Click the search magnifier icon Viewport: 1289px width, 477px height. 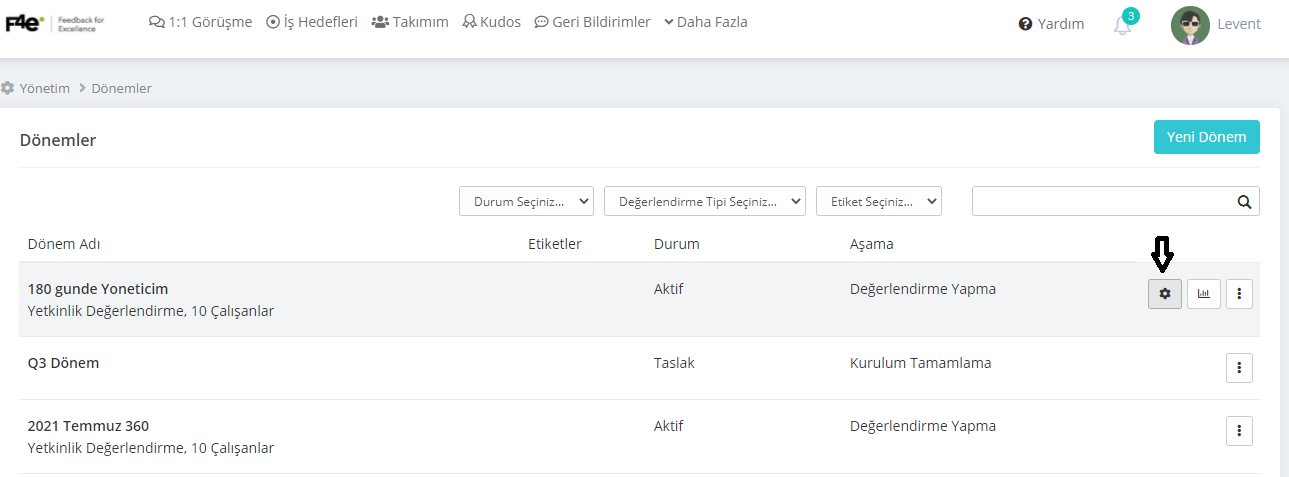pyautogui.click(x=1244, y=201)
